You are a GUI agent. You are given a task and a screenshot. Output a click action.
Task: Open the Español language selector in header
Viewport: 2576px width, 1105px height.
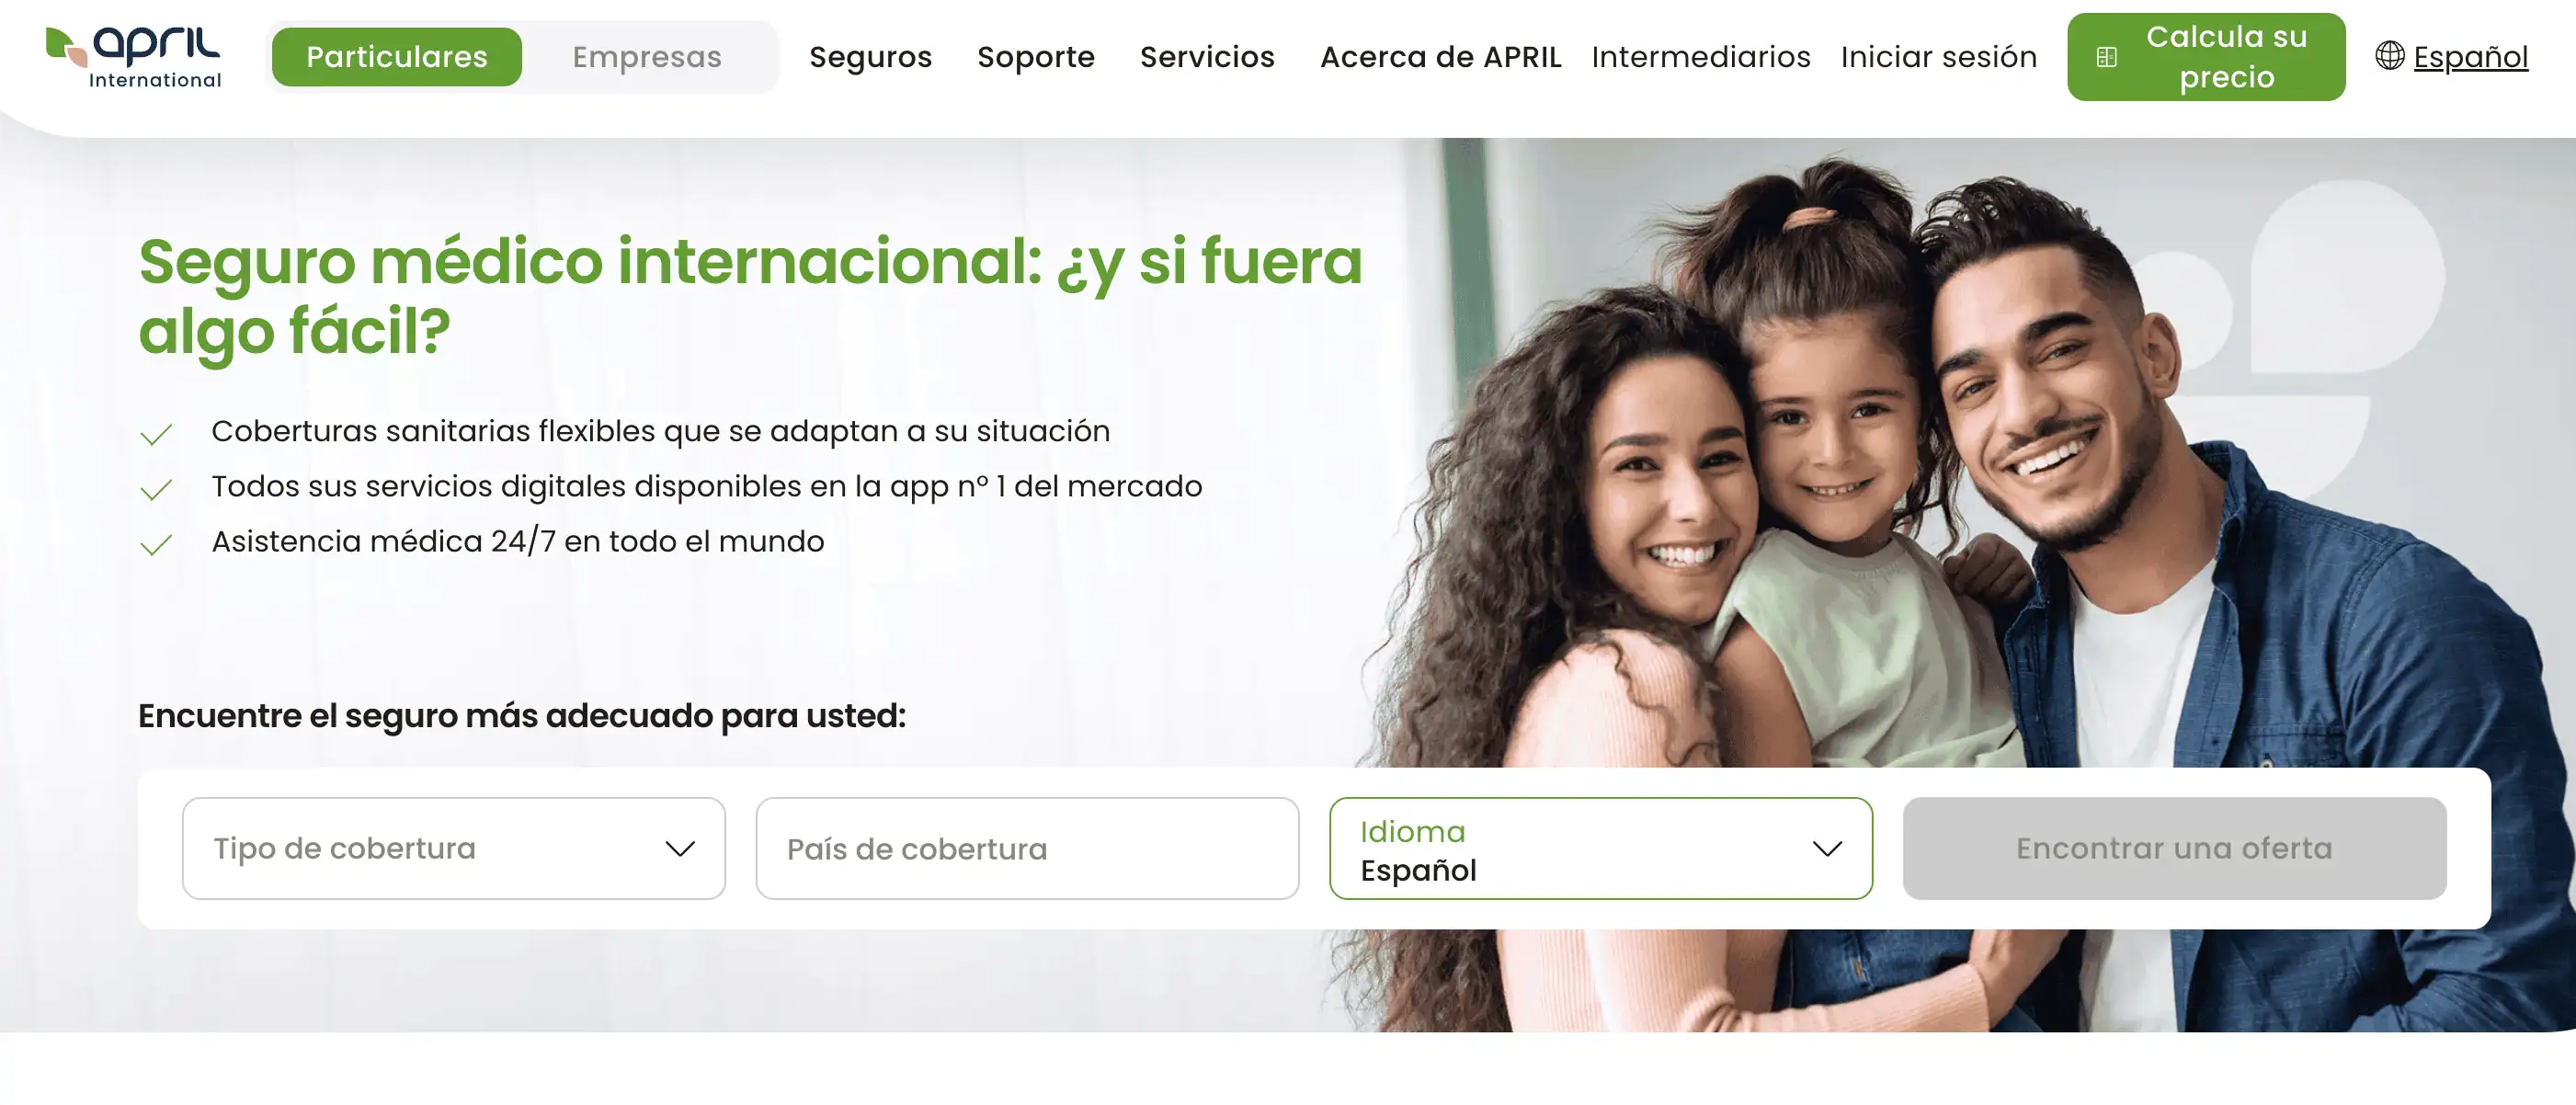pos(2452,57)
